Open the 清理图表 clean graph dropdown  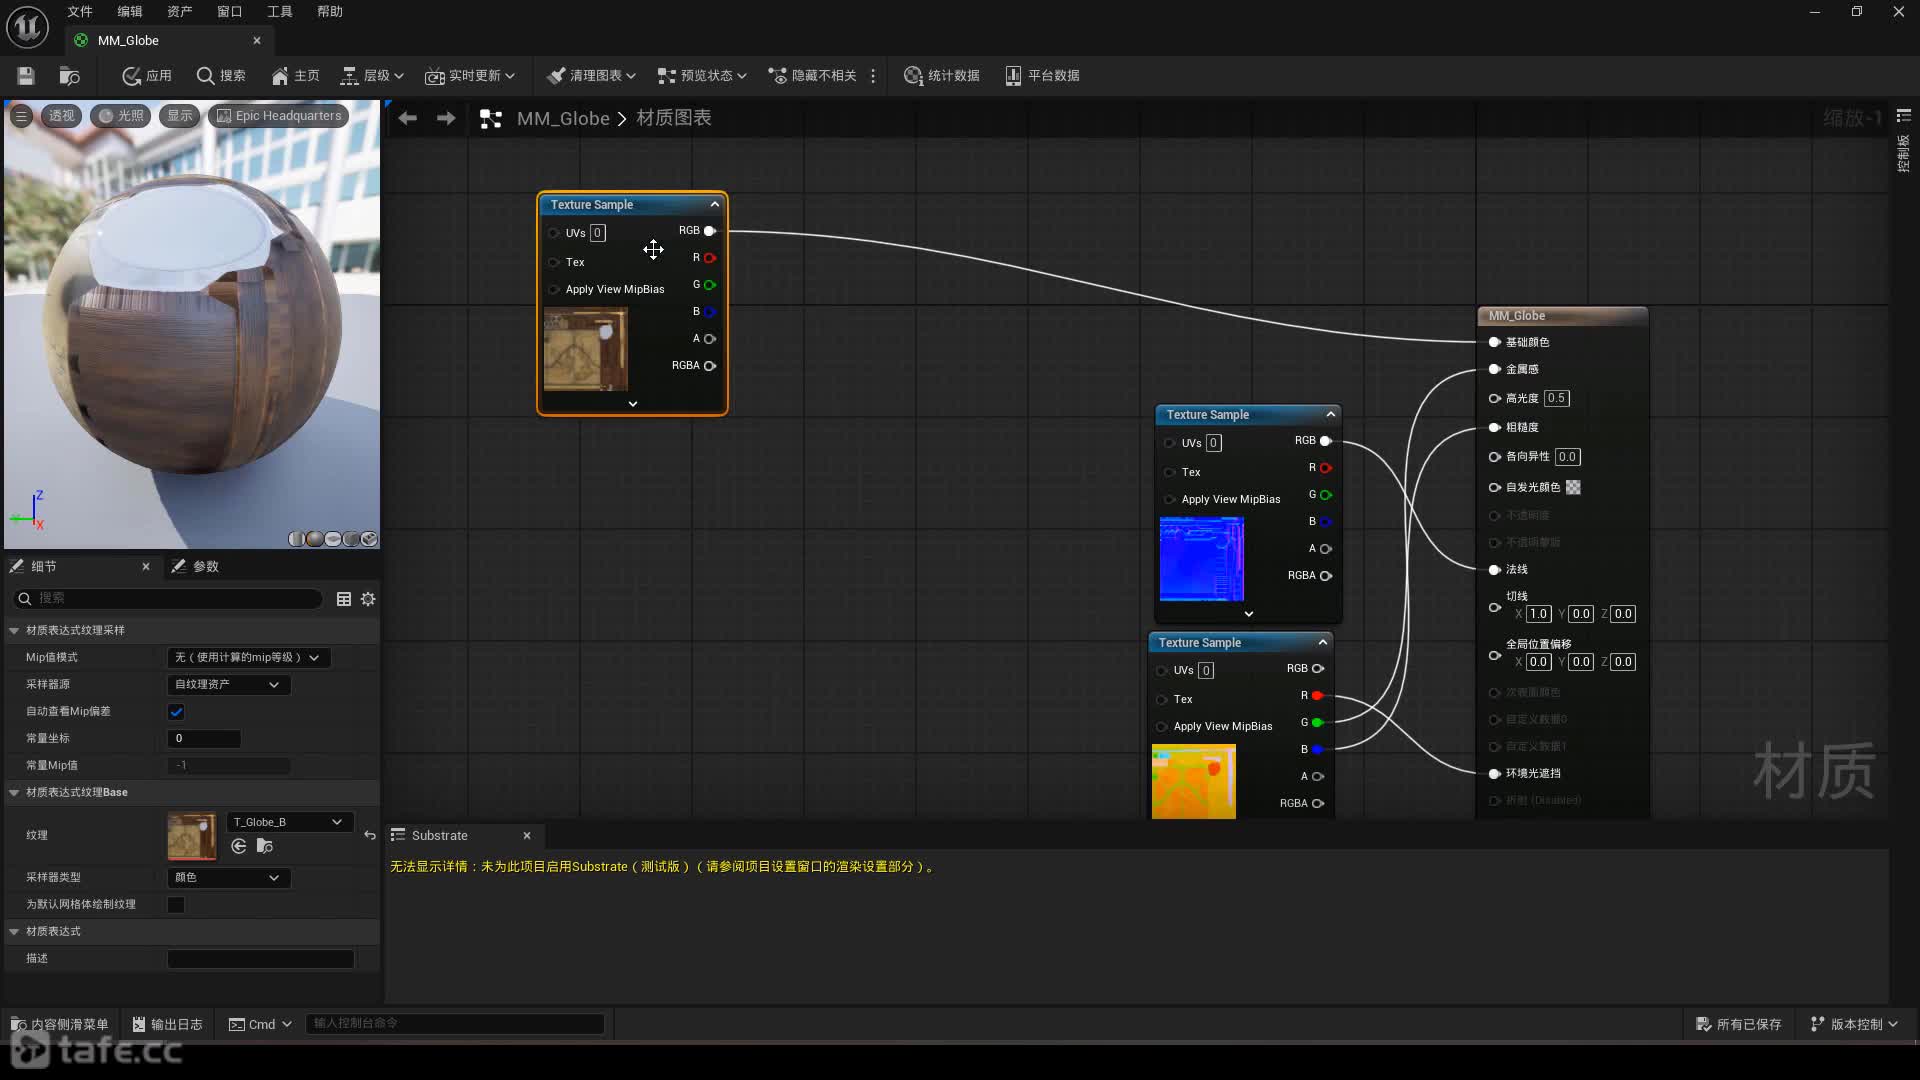591,76
